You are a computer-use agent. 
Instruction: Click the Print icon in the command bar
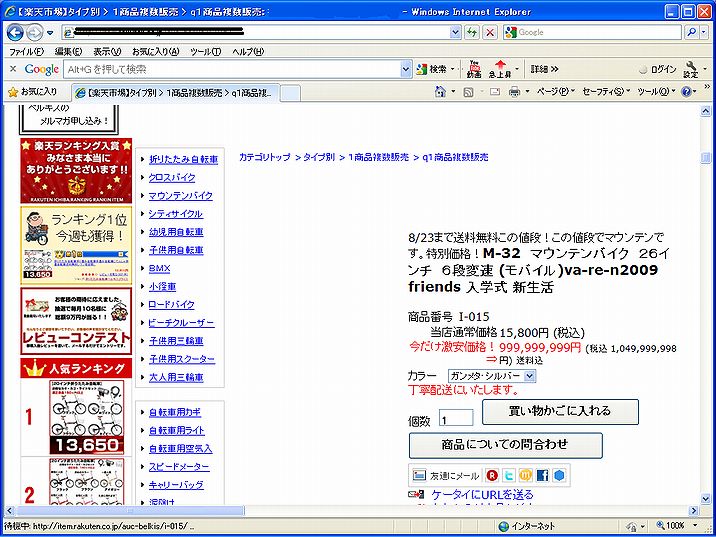pyautogui.click(x=515, y=92)
